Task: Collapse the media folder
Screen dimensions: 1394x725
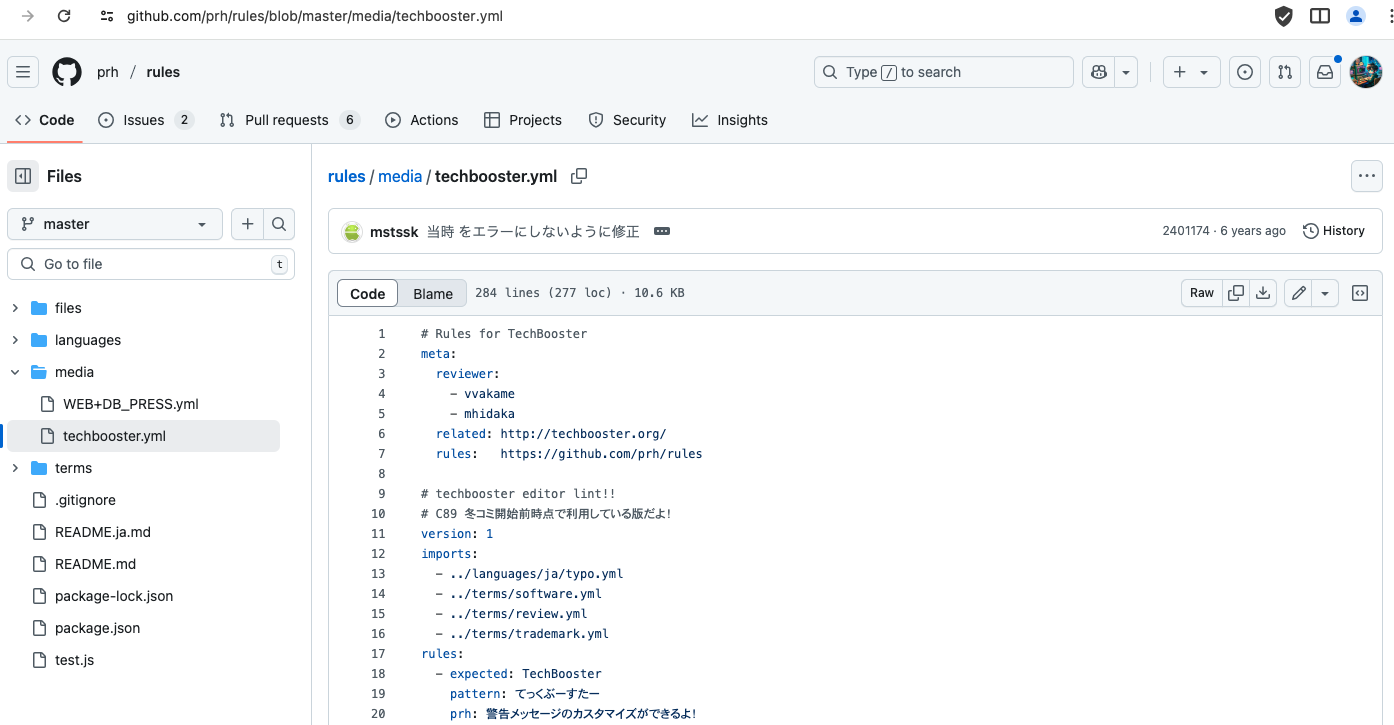Action: click(x=15, y=372)
